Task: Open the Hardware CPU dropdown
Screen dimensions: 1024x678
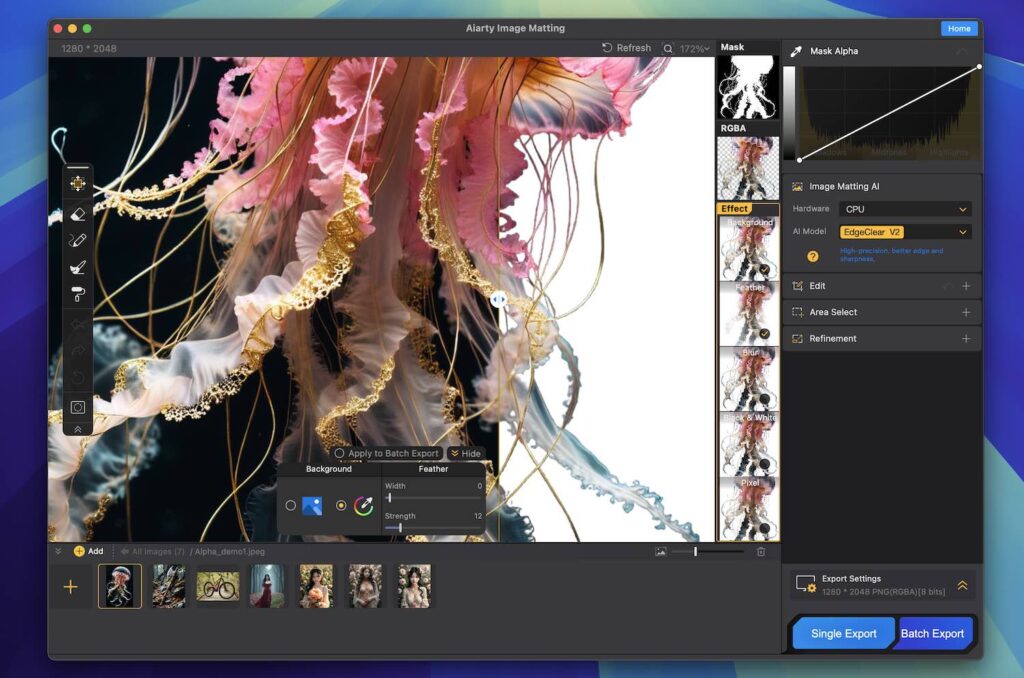Action: tap(905, 209)
